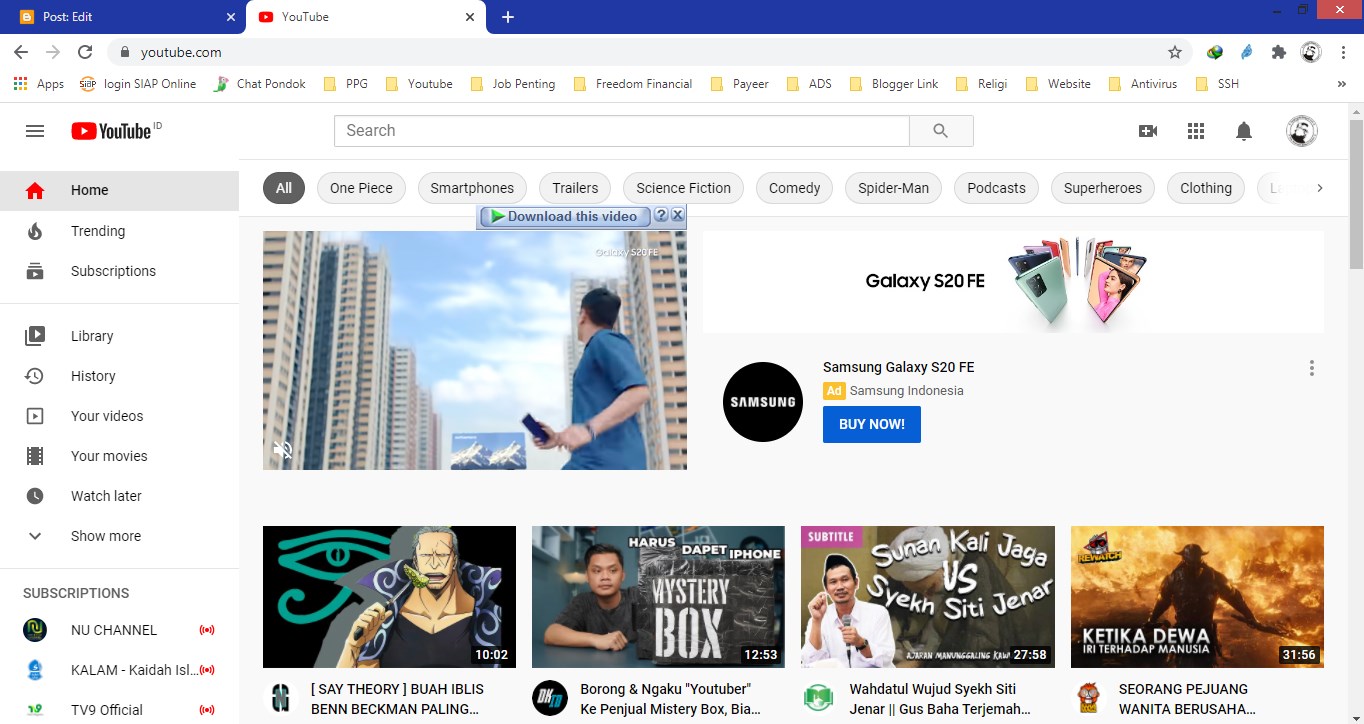1364x724 pixels.
Task: Open the KALAM - Kaidah Isl subscription
Action: pyautogui.click(x=119, y=670)
